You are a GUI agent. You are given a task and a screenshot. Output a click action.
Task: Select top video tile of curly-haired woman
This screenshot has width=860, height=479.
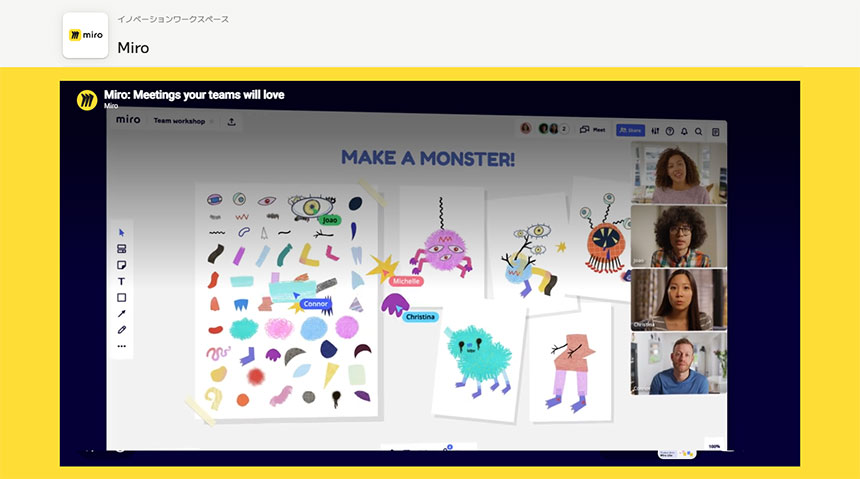(678, 173)
